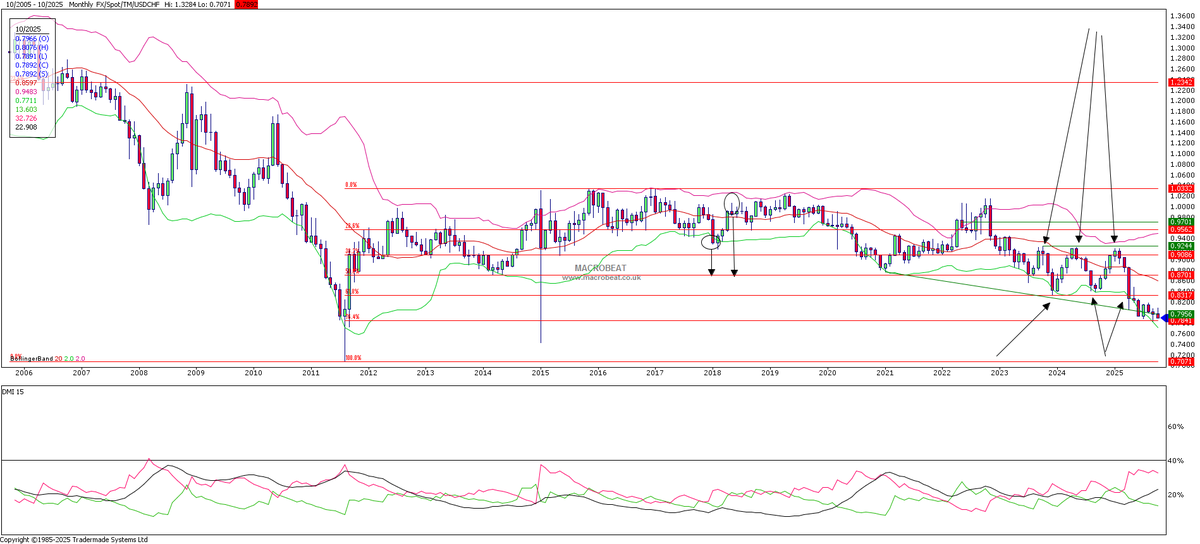
Task: Click the low value '0.7891 (L)'
Action: (32, 56)
